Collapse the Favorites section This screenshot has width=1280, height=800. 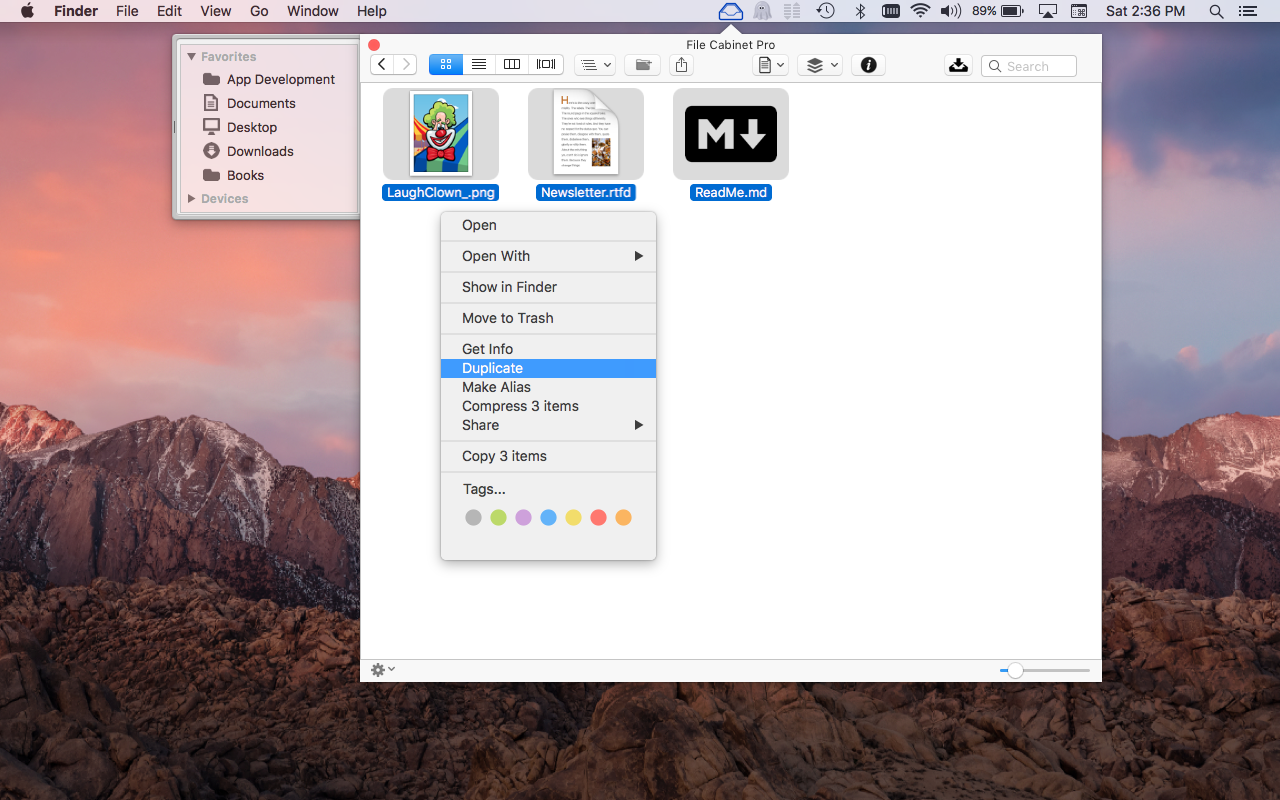pyautogui.click(x=191, y=57)
